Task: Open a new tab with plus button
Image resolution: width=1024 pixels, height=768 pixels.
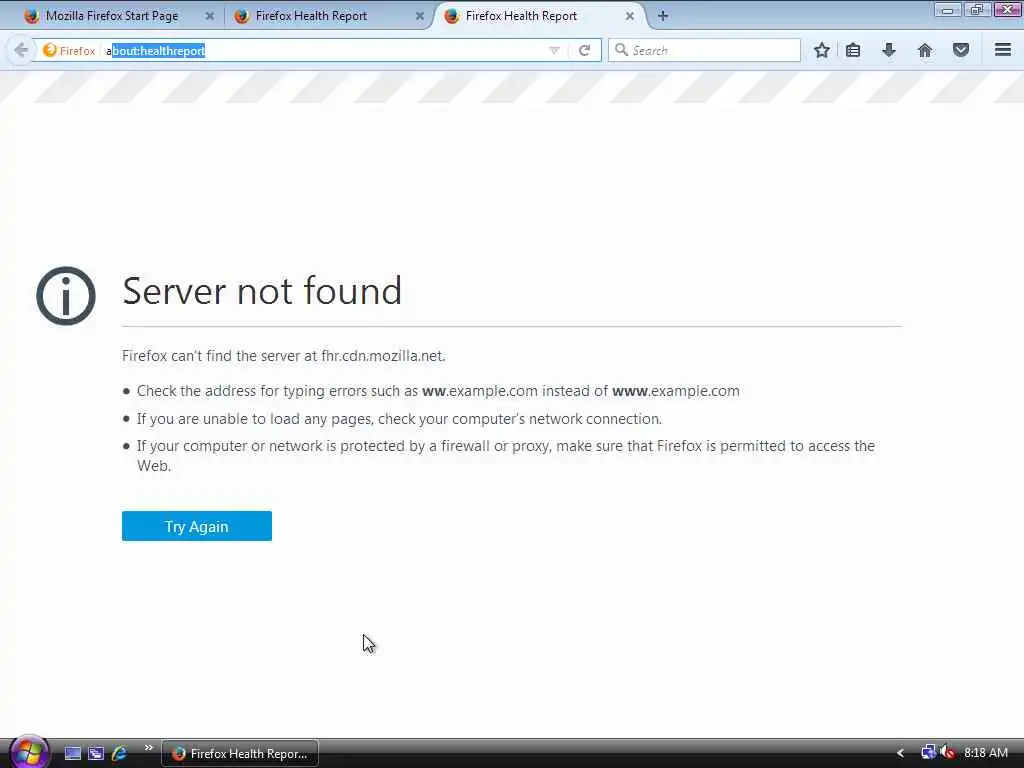Action: coord(663,16)
